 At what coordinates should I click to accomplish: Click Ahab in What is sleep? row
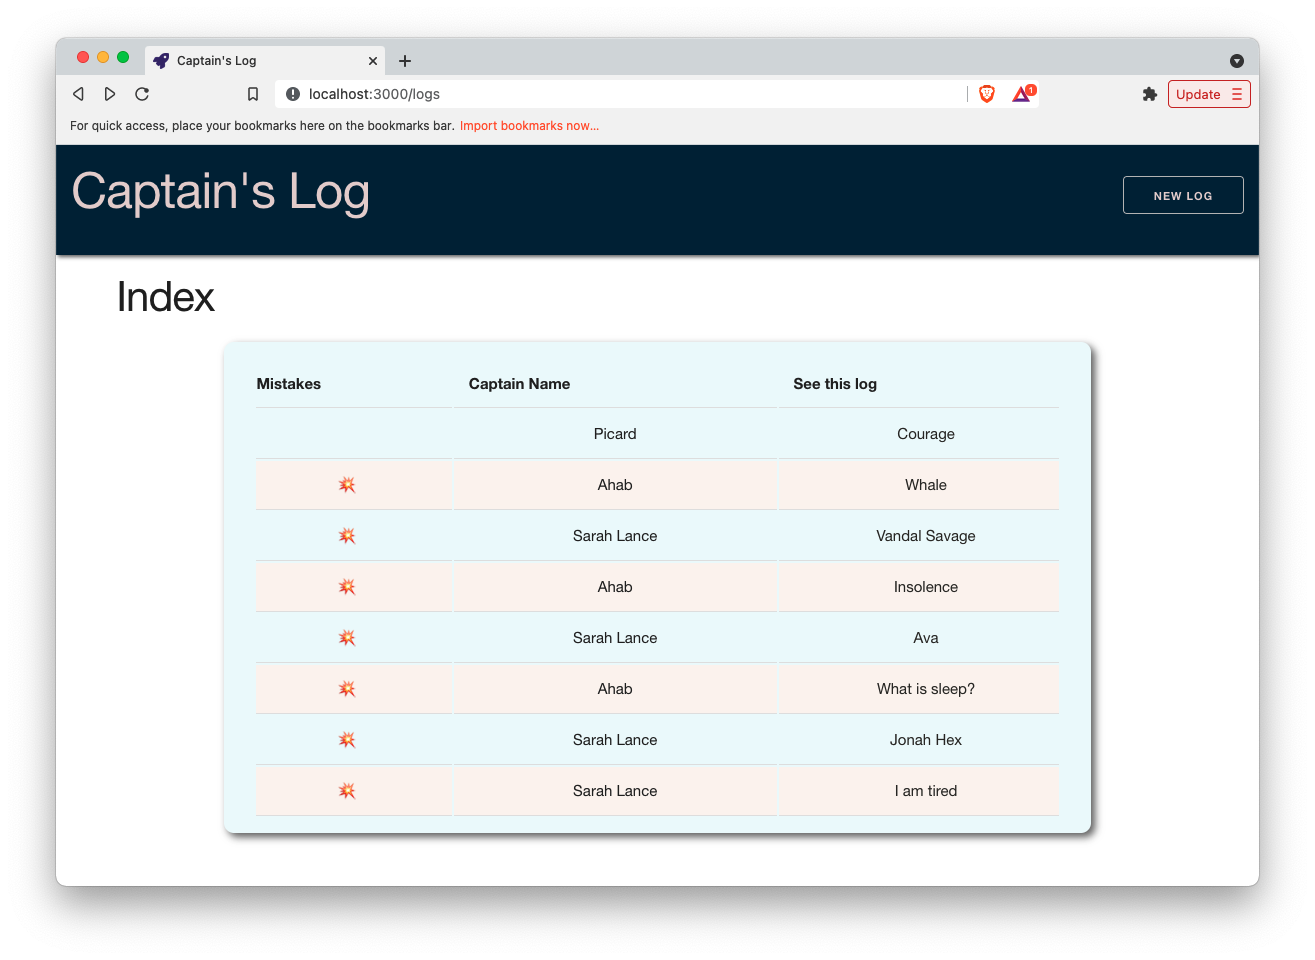point(615,689)
